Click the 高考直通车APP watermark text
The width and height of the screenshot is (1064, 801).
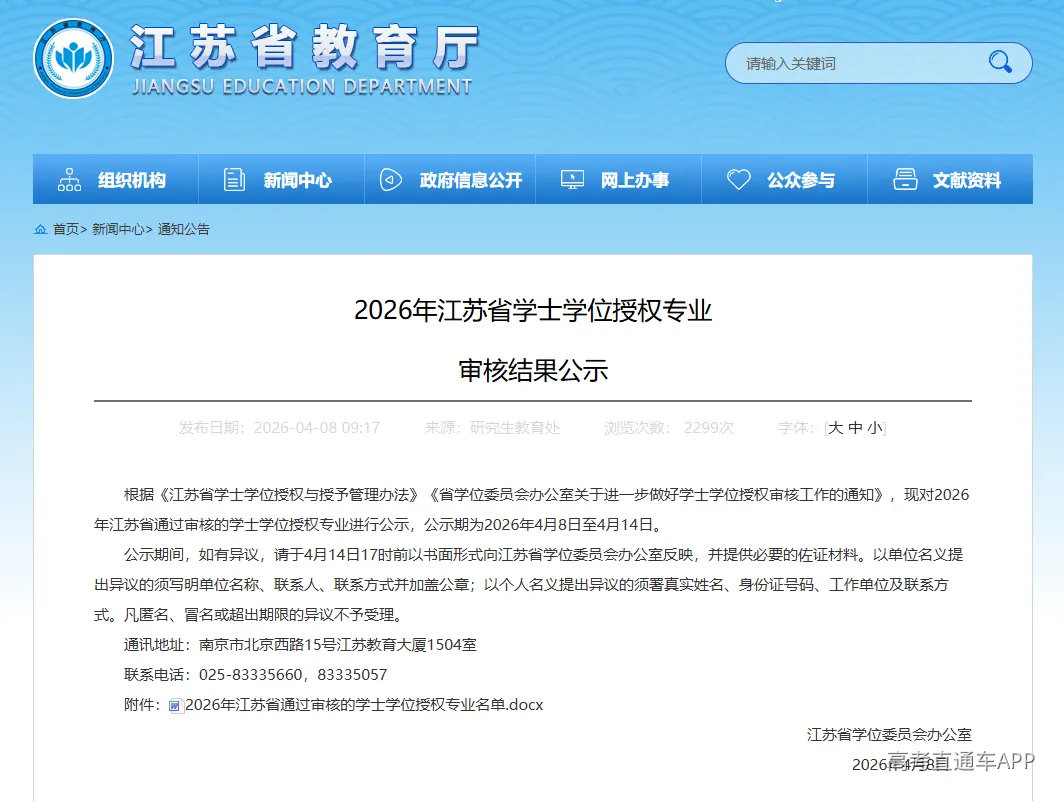point(958,760)
